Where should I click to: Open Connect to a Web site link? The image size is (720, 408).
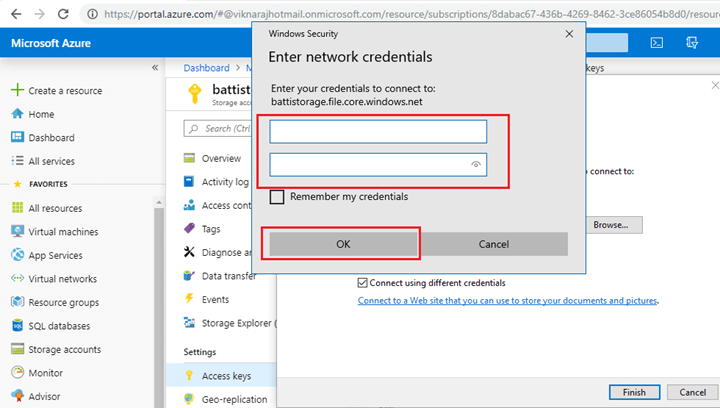tap(507, 301)
